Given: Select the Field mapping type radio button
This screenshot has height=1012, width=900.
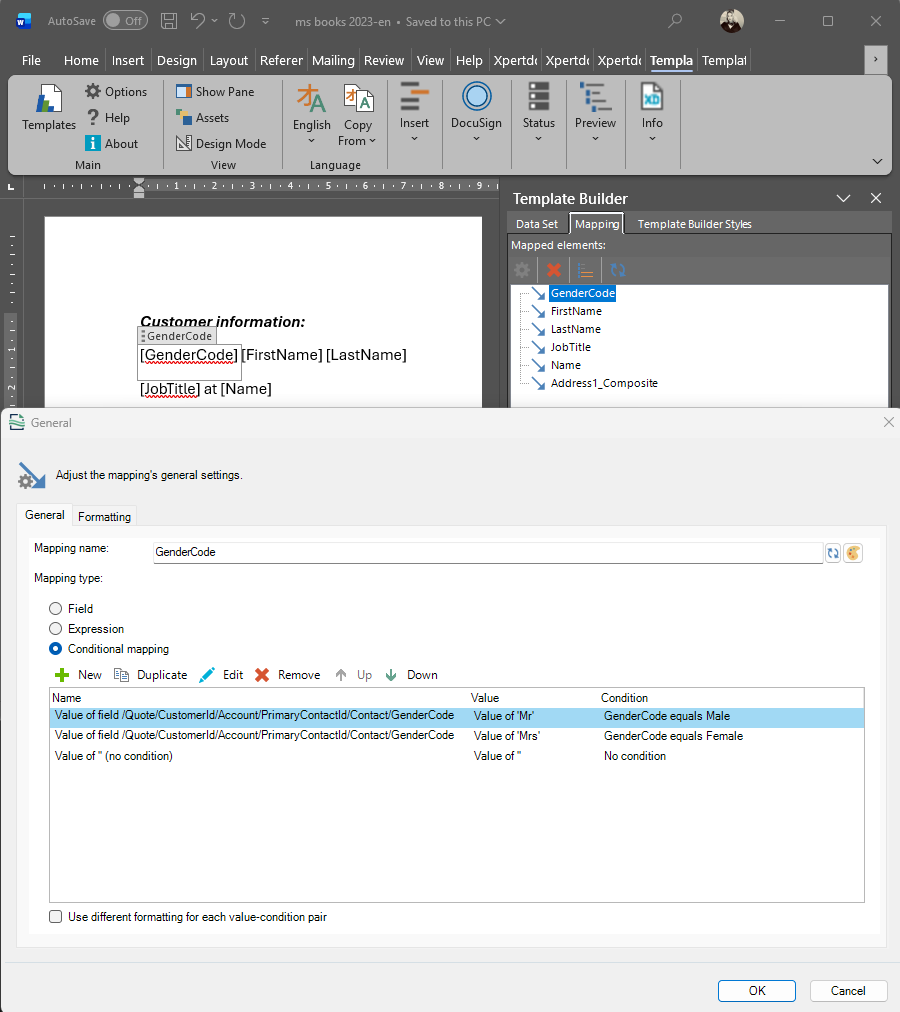Looking at the screenshot, I should coord(56,609).
